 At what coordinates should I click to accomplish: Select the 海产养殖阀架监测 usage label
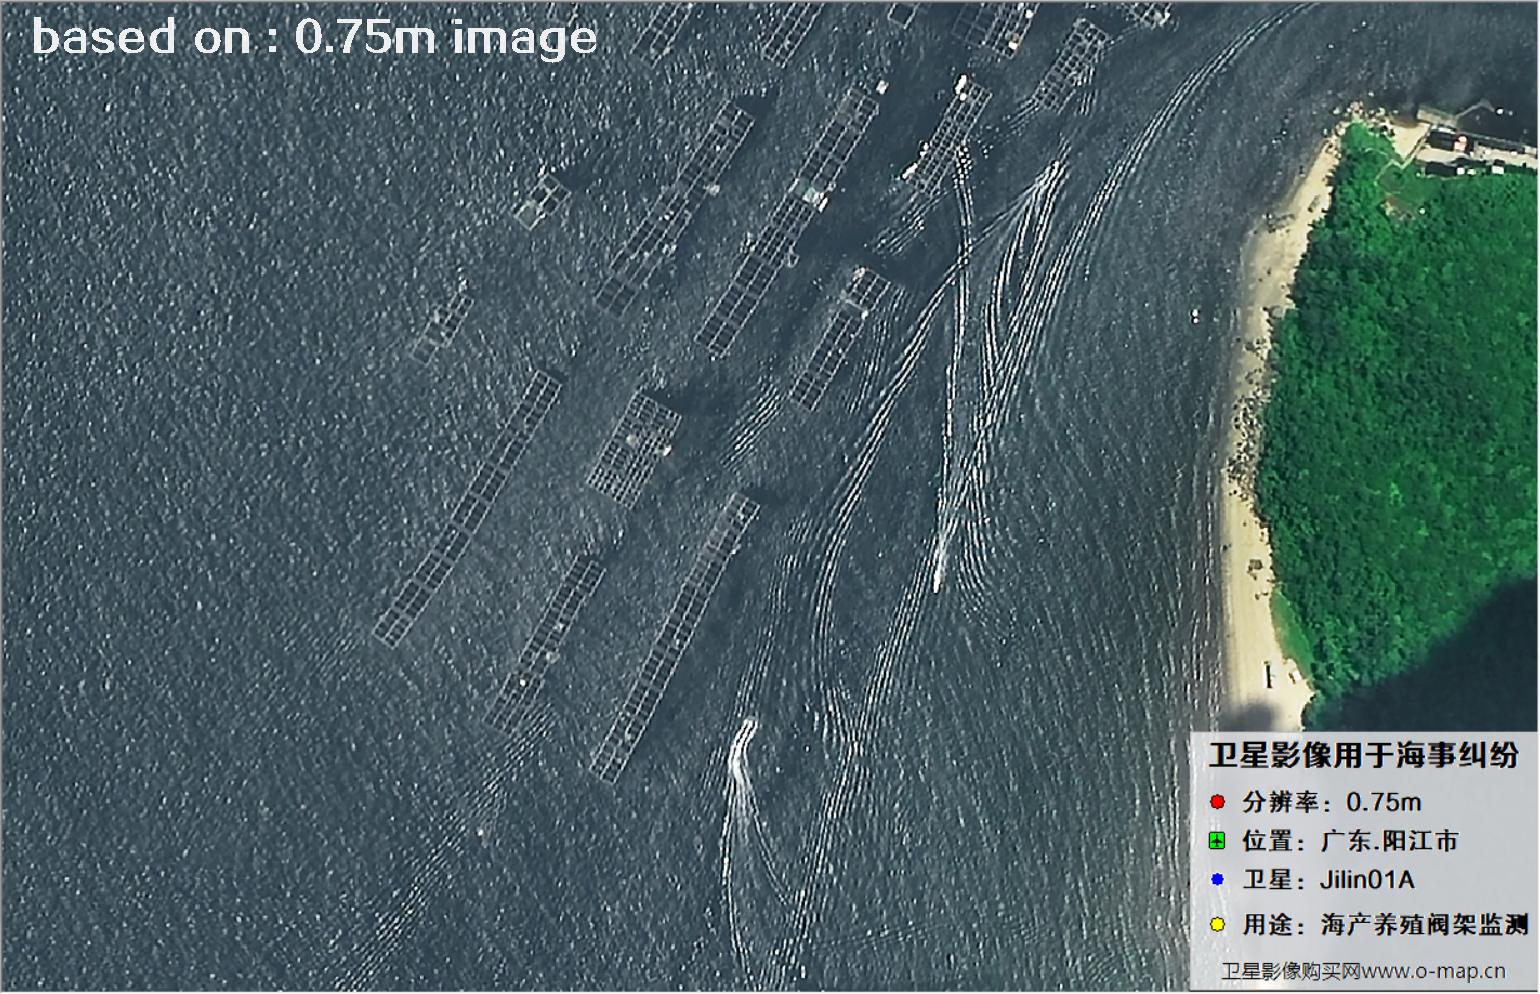coord(1424,925)
